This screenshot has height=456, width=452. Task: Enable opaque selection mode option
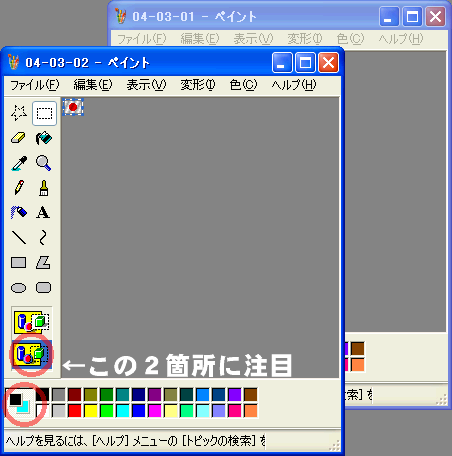coord(32,322)
